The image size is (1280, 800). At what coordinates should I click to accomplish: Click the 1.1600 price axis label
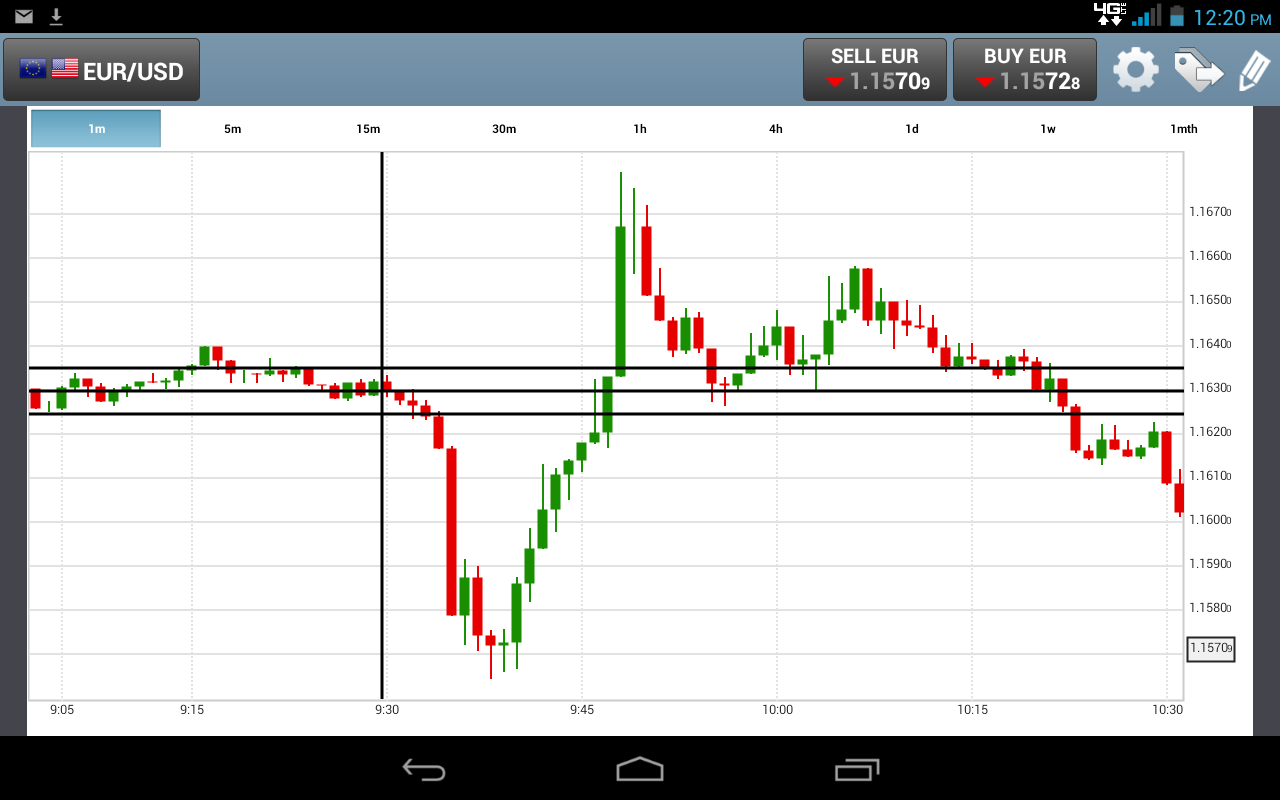[1210, 520]
